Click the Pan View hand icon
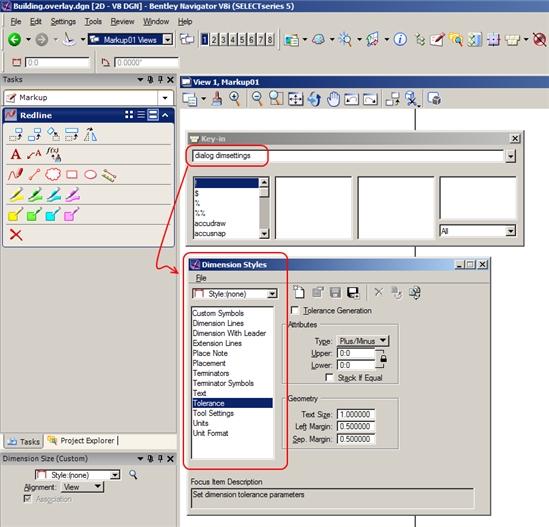 [x=333, y=99]
